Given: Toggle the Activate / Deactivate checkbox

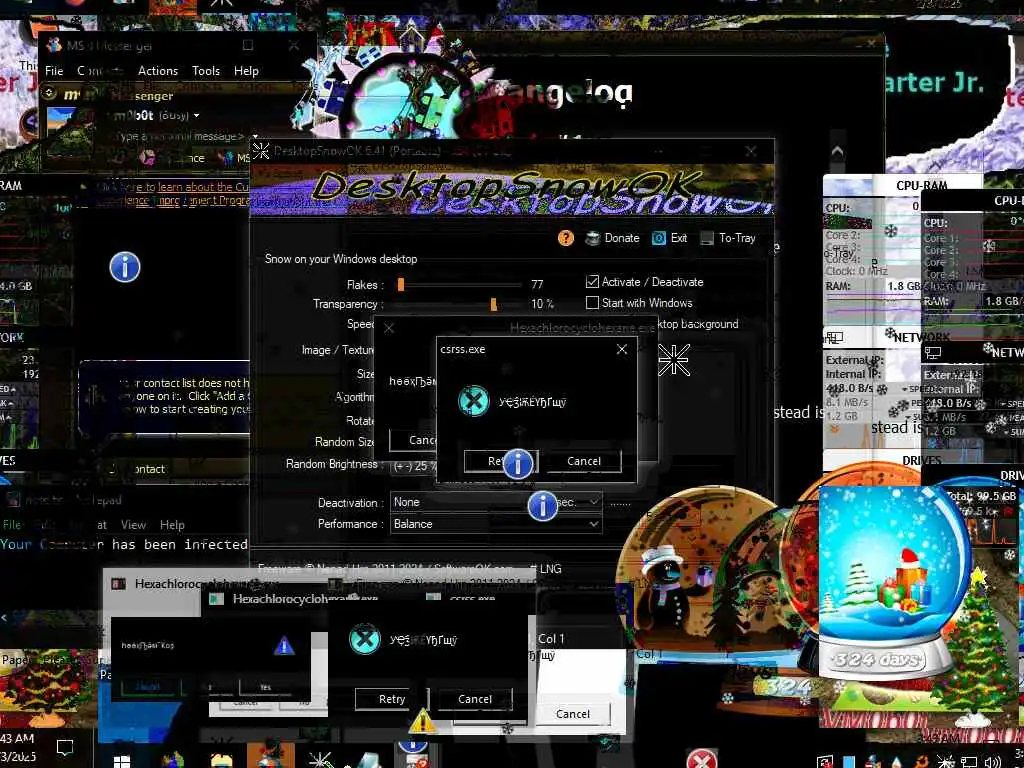Looking at the screenshot, I should 592,282.
